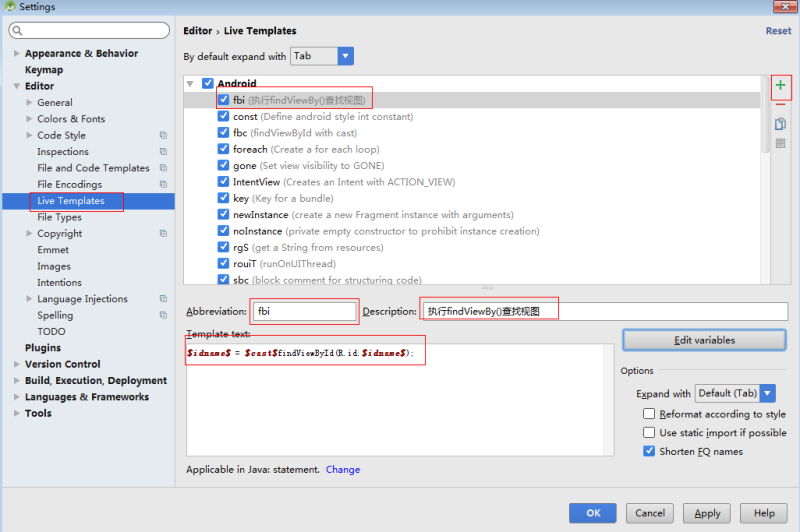Screen dimensions: 800x532
Task: Click the Change context link
Action: (343, 469)
